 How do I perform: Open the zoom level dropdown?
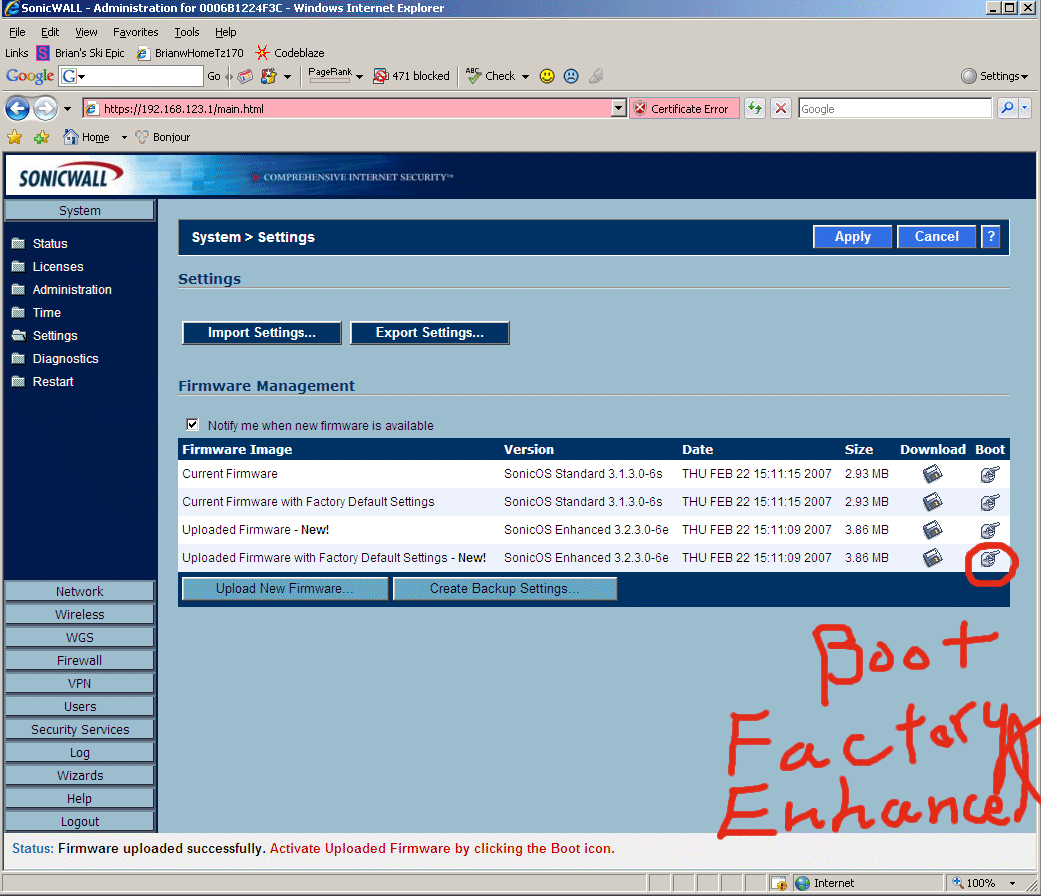[1012, 883]
